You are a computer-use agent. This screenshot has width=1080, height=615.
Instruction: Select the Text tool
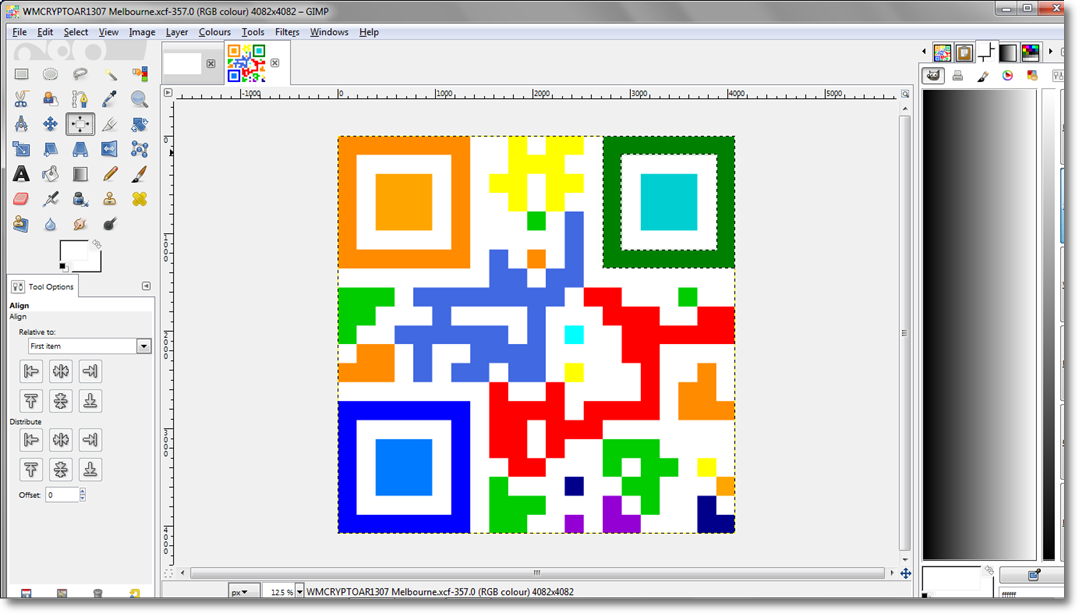[21, 174]
